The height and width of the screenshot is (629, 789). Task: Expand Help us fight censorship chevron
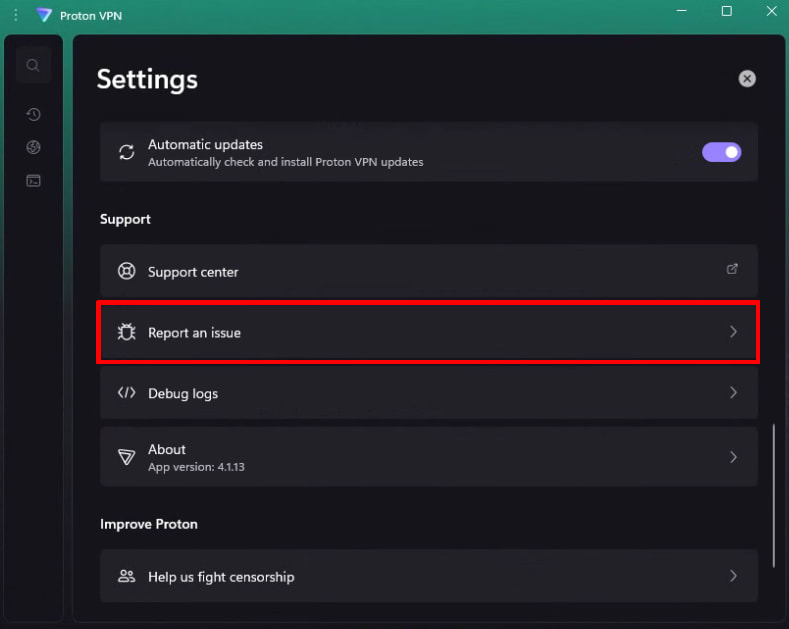pyautogui.click(x=733, y=576)
